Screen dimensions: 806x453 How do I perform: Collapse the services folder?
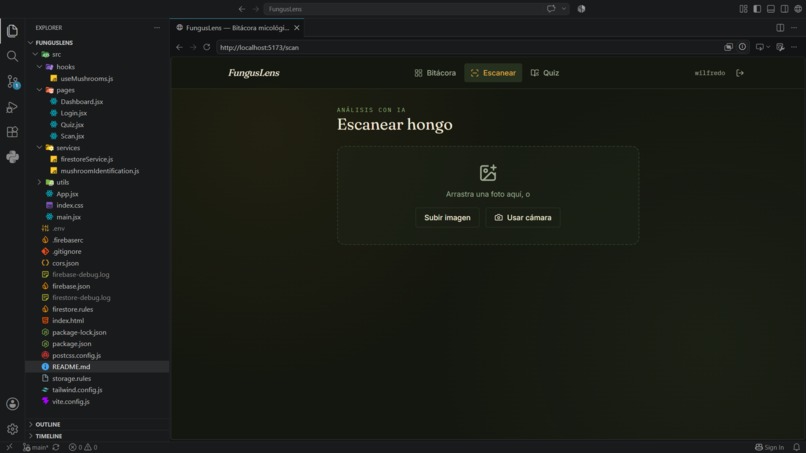point(39,148)
